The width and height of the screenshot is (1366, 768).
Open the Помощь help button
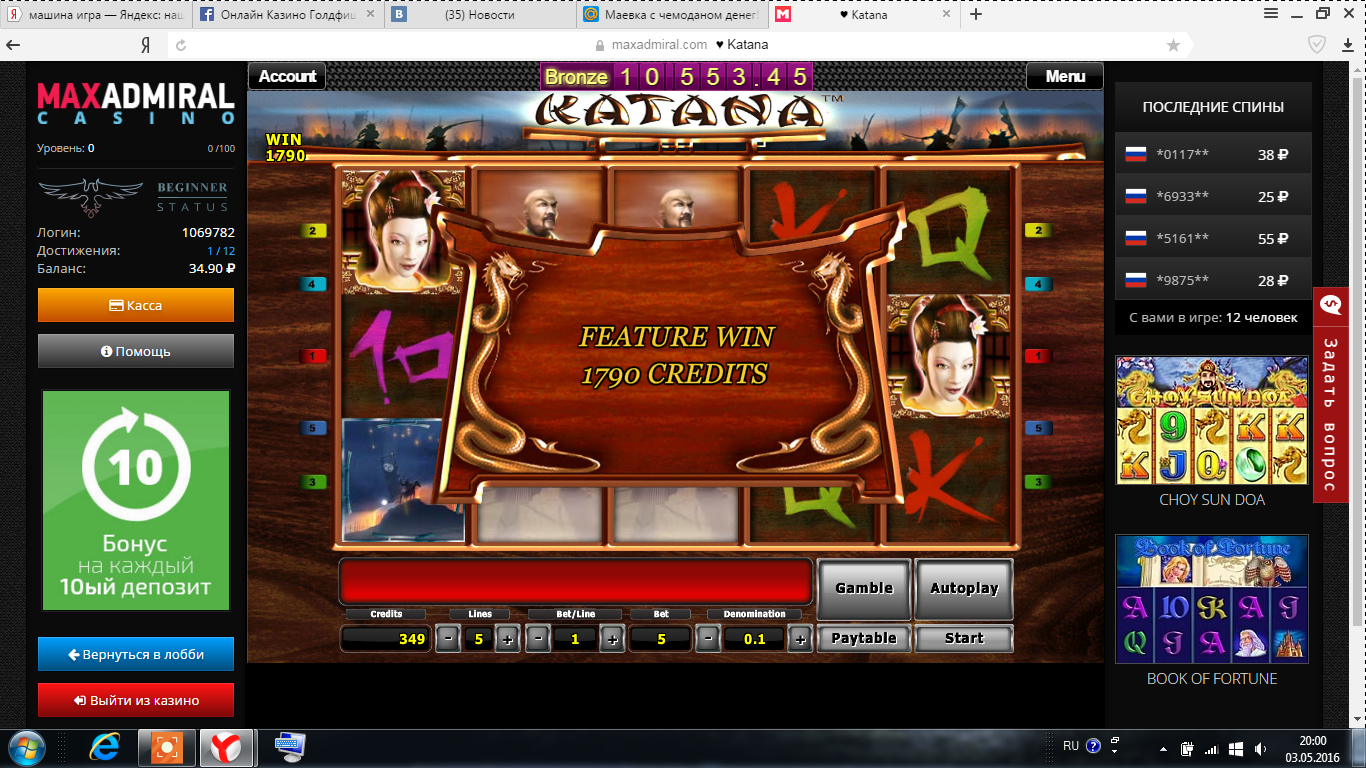click(x=136, y=351)
